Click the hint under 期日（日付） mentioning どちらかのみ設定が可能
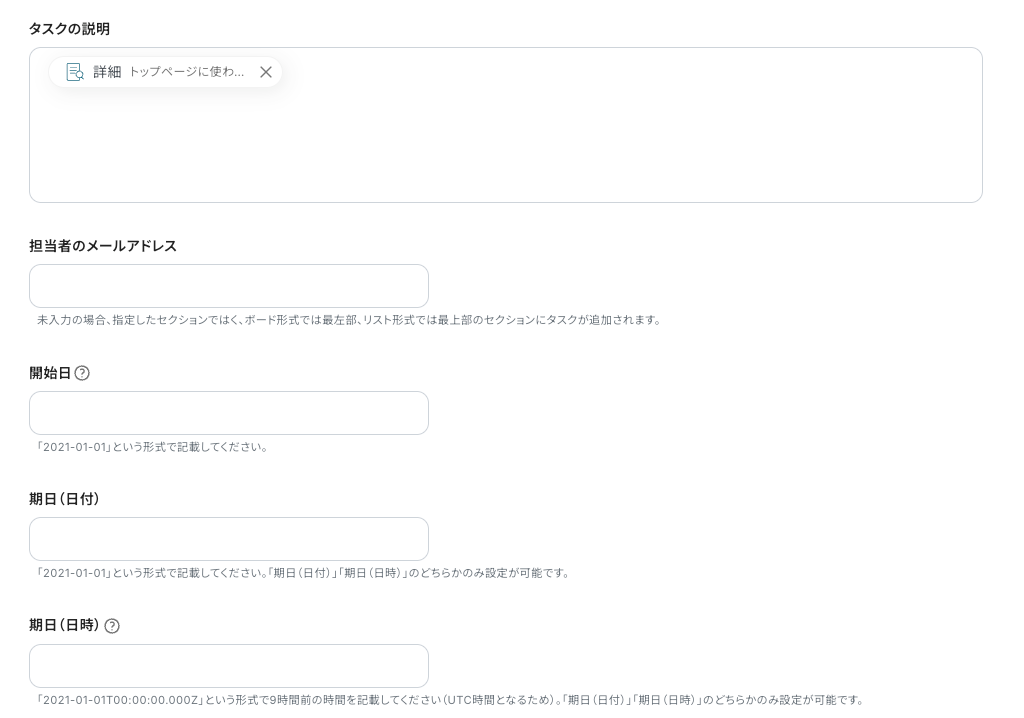The height and width of the screenshot is (718, 1024). [x=304, y=574]
